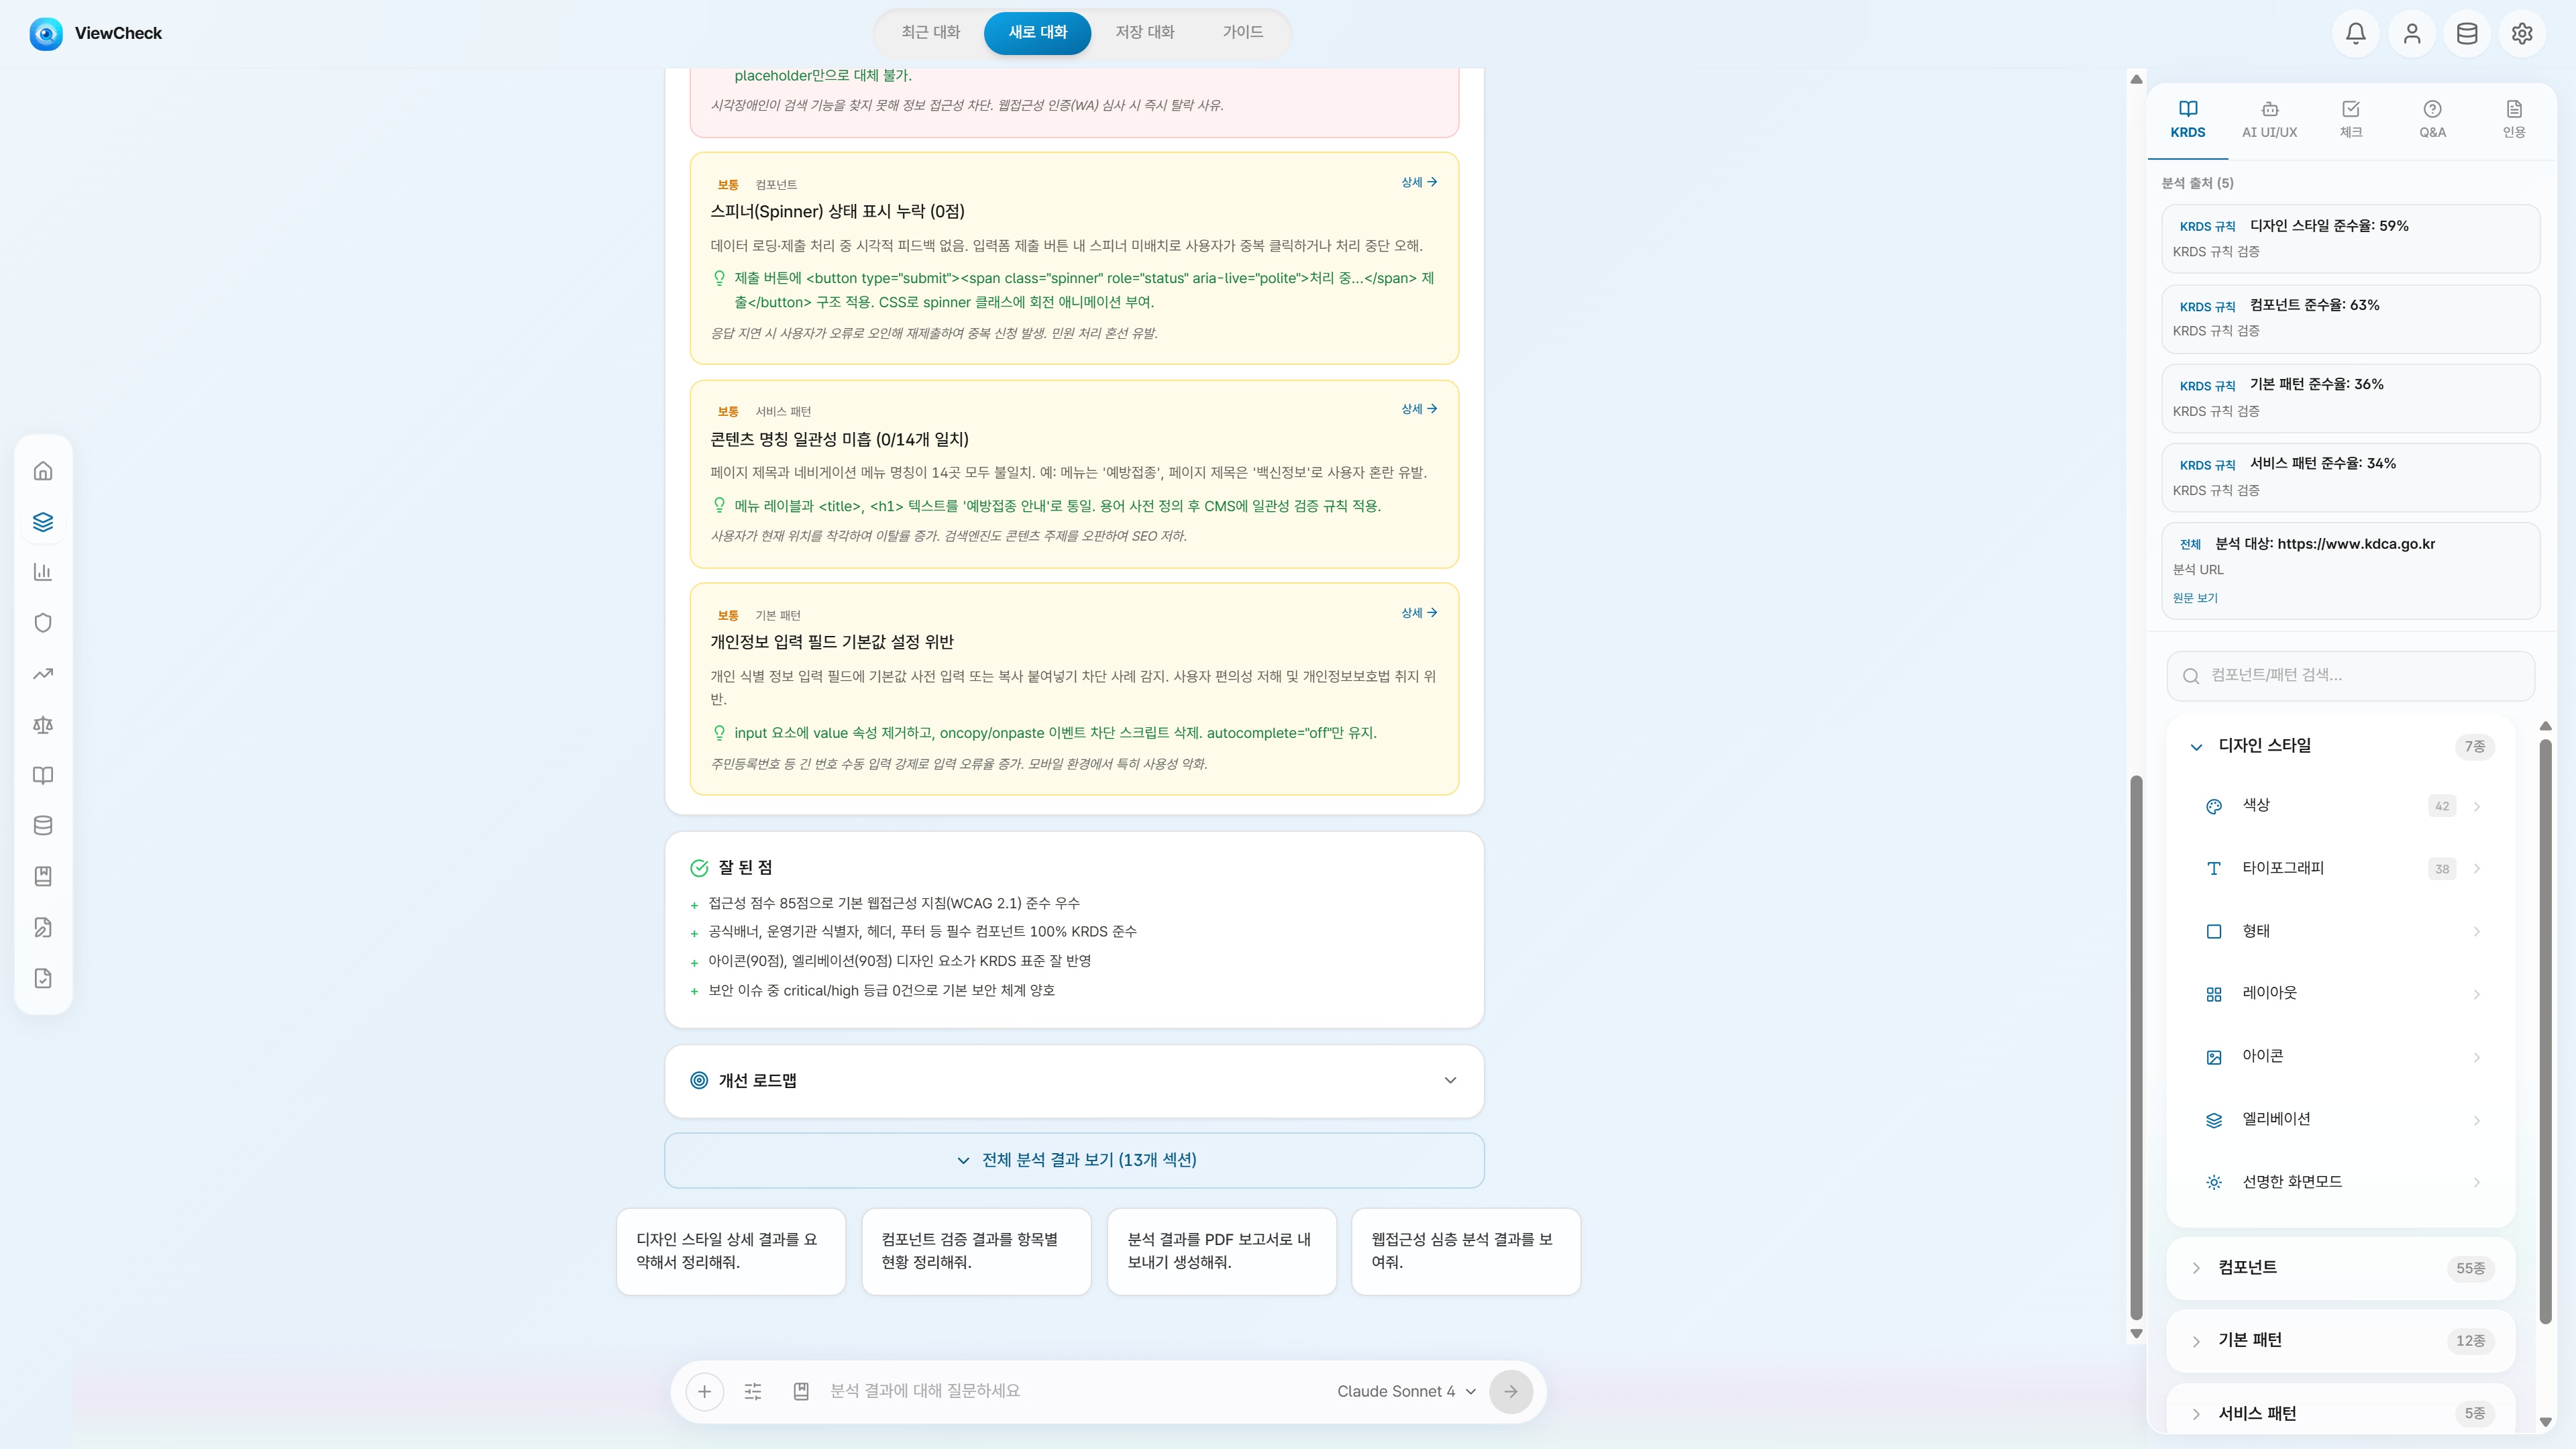Open the filter sliders icon in chat box
This screenshot has width=2576, height=1449.
(753, 1391)
